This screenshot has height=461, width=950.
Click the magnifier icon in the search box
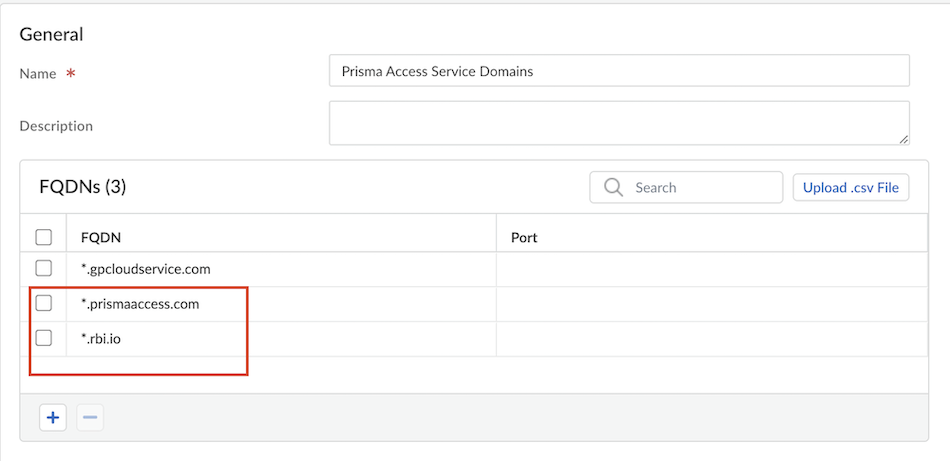pos(615,187)
